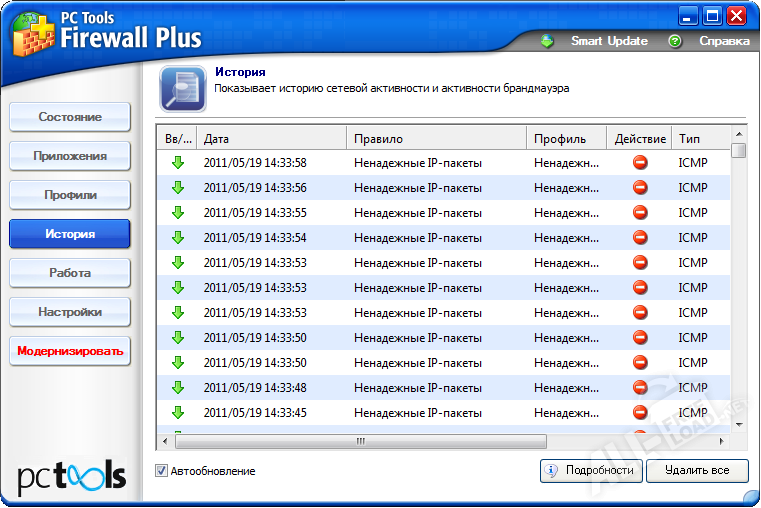
Task: Sort by the Дата column header
Action: [271, 139]
